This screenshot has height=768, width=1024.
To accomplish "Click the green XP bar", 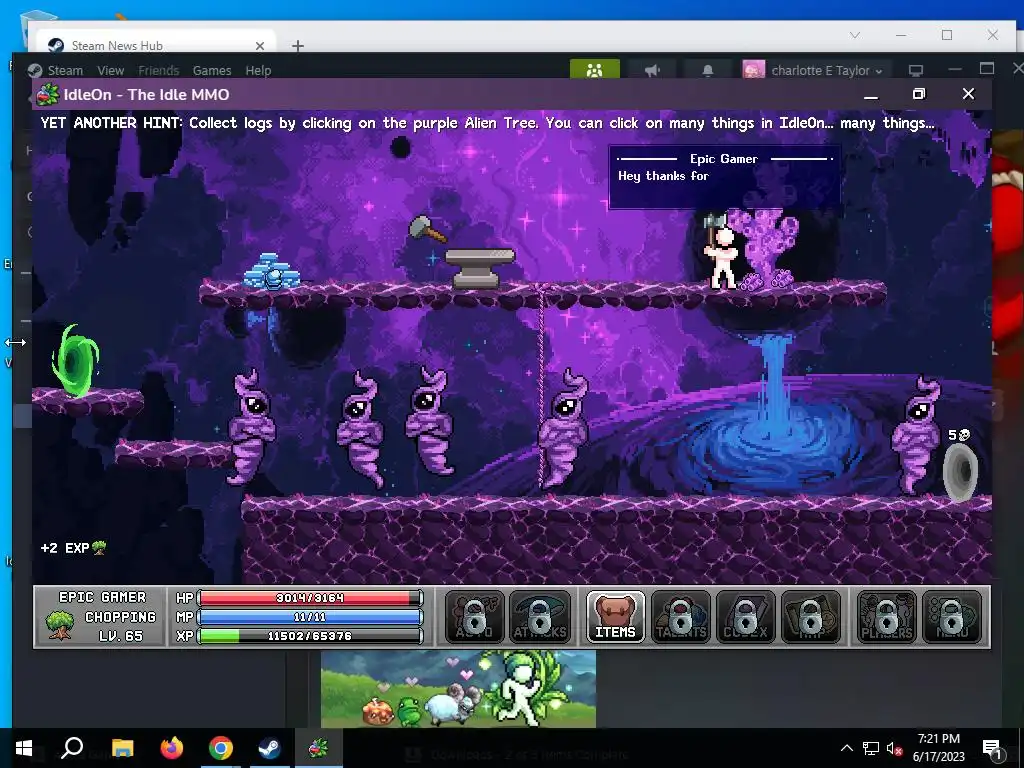I will pos(310,635).
